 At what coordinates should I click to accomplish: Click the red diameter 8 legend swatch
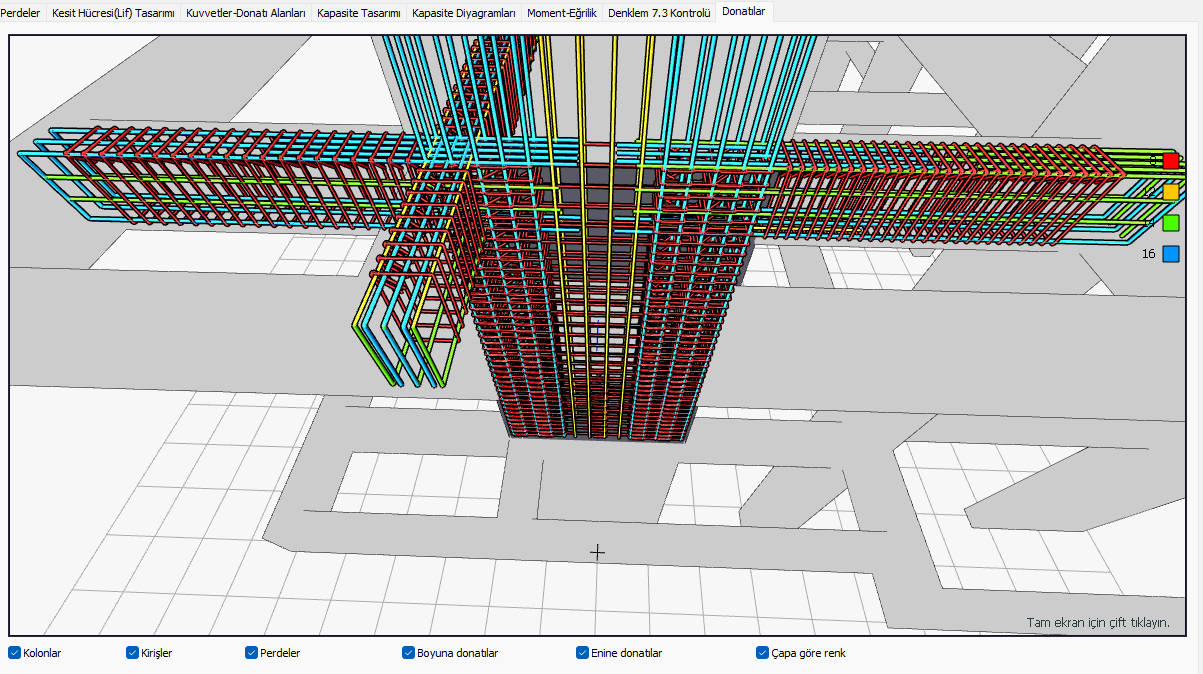tap(1171, 161)
